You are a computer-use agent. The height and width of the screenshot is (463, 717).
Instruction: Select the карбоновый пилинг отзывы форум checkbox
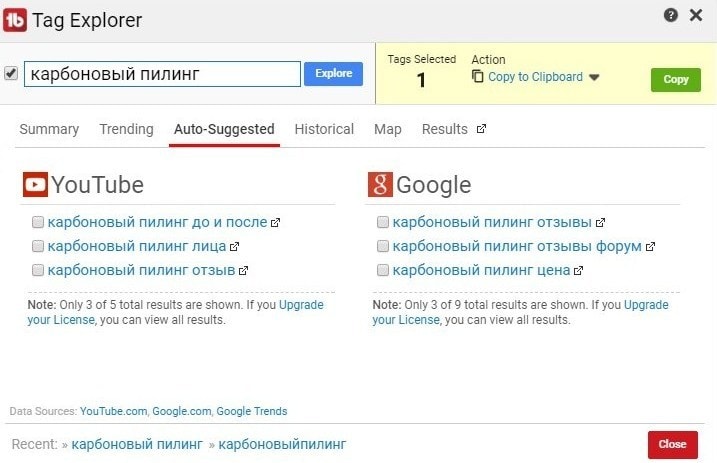(383, 246)
